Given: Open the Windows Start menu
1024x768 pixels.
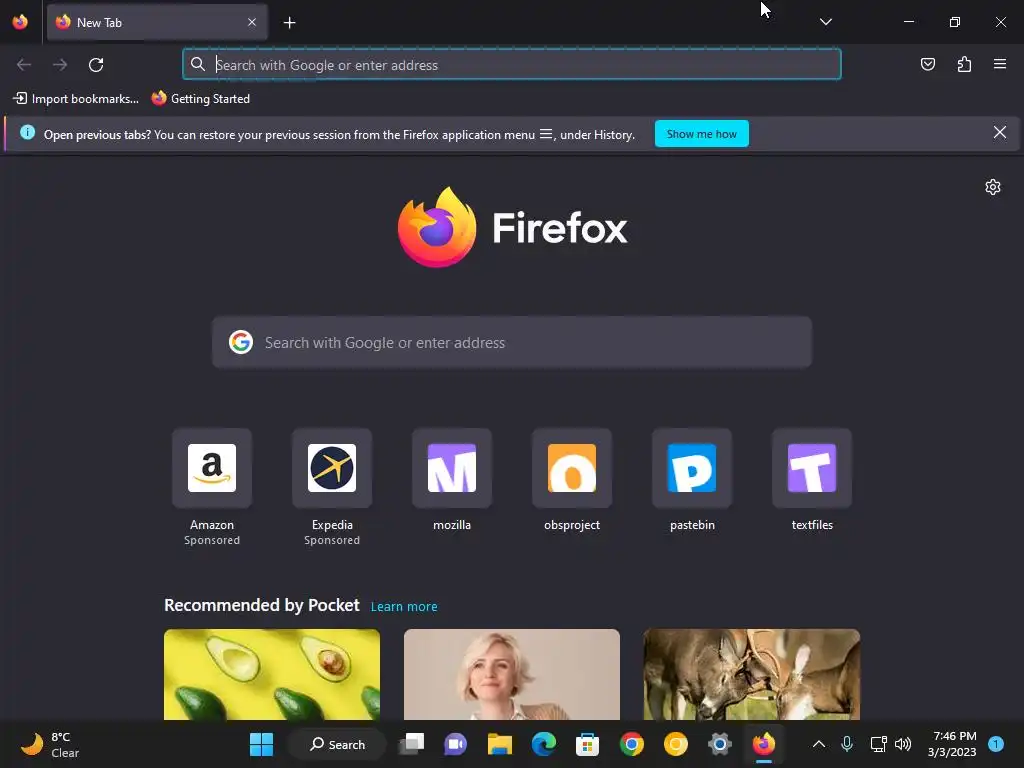Looking at the screenshot, I should (261, 744).
